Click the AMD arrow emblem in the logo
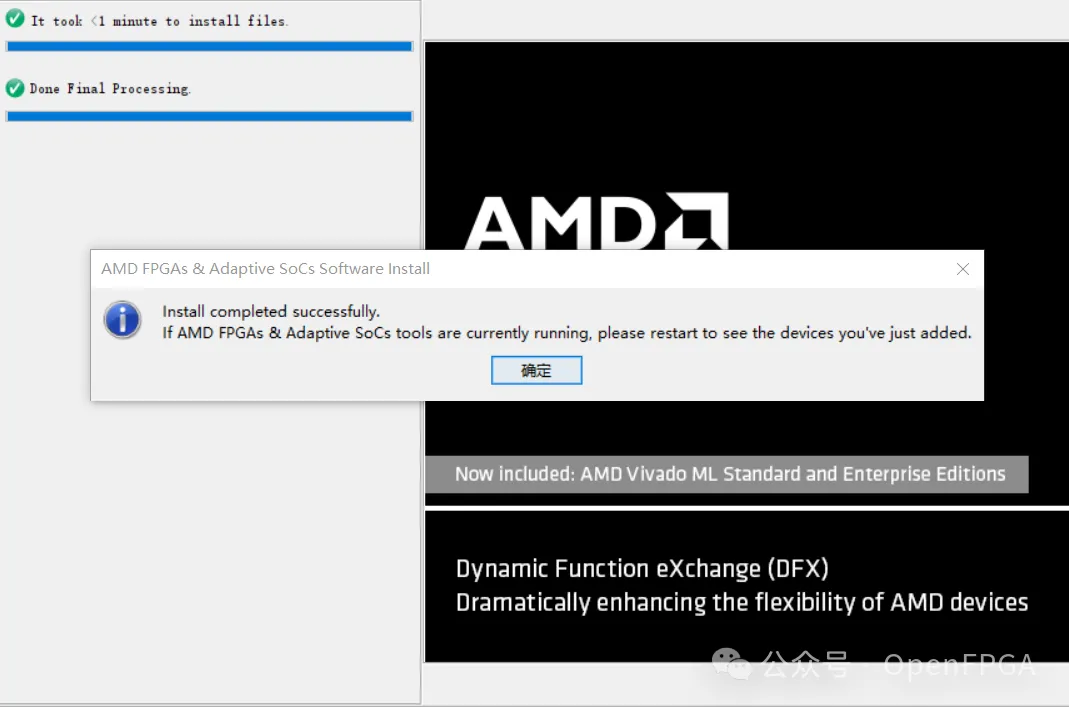1069x707 pixels. [x=699, y=221]
